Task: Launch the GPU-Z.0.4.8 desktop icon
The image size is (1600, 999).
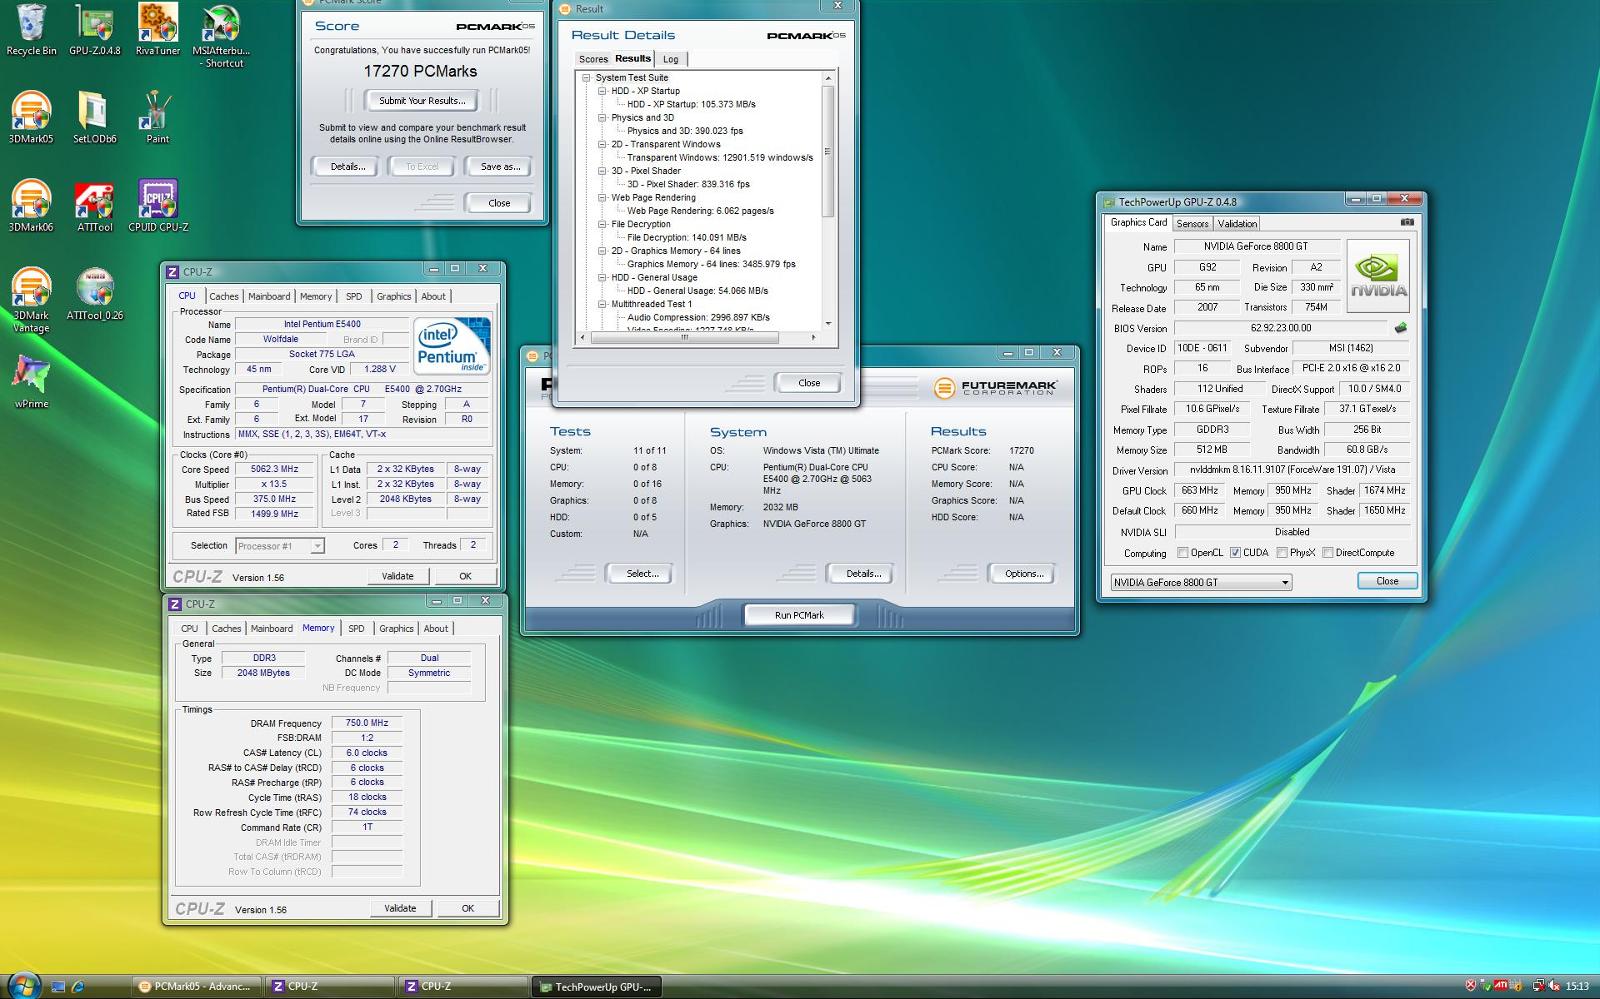Action: pos(94,29)
